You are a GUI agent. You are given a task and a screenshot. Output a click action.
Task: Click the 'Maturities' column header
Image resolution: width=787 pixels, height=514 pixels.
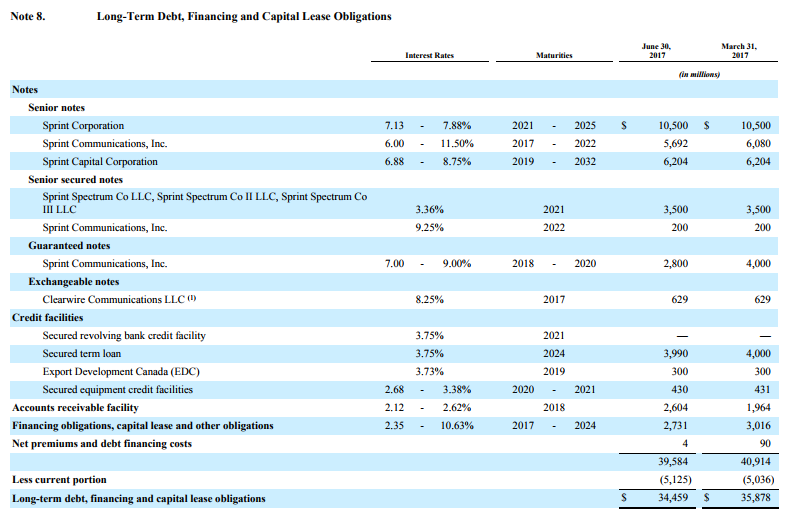point(554,55)
